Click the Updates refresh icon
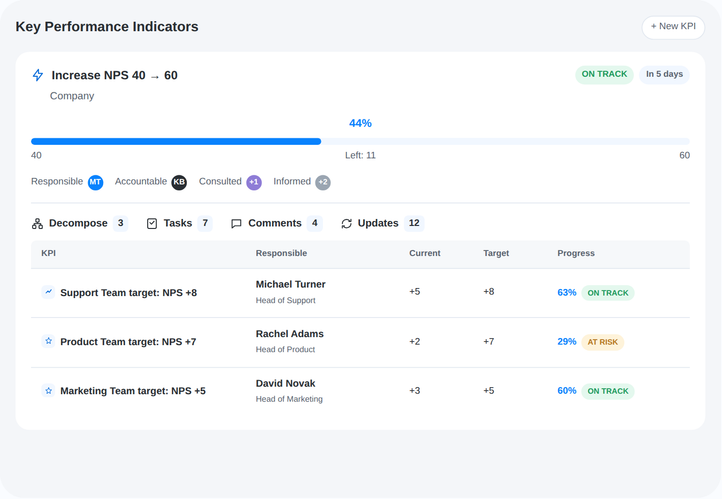 346,224
